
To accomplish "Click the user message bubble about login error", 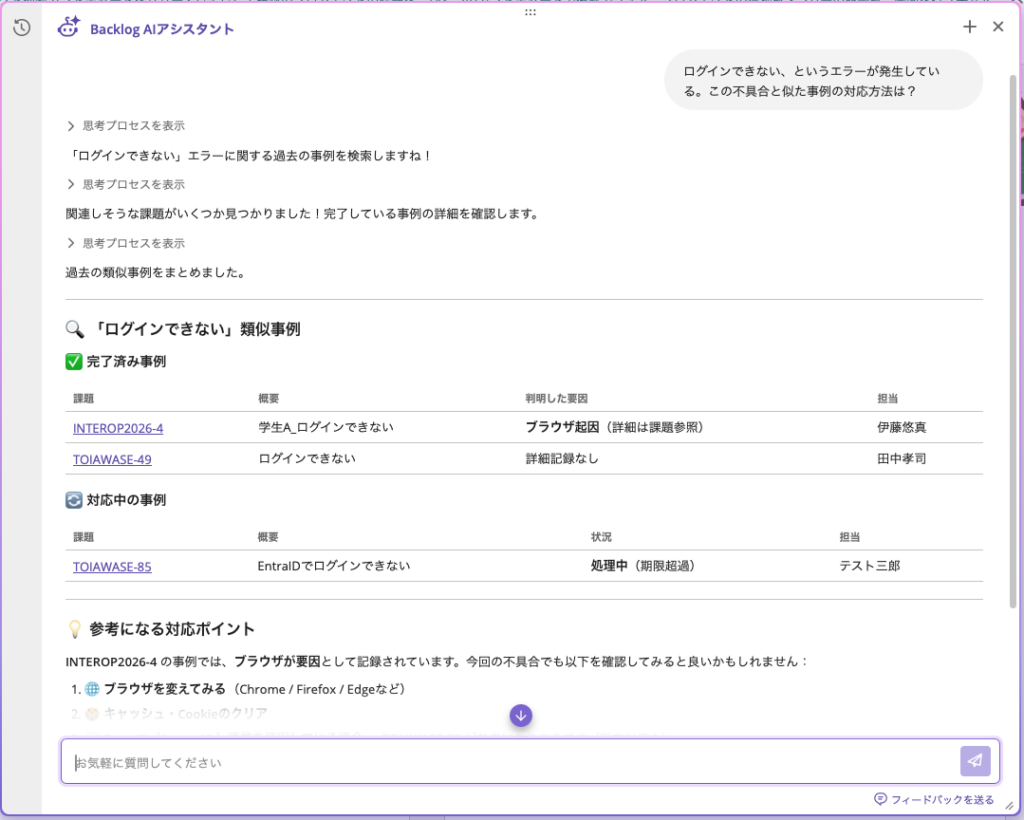I will pyautogui.click(x=824, y=80).
